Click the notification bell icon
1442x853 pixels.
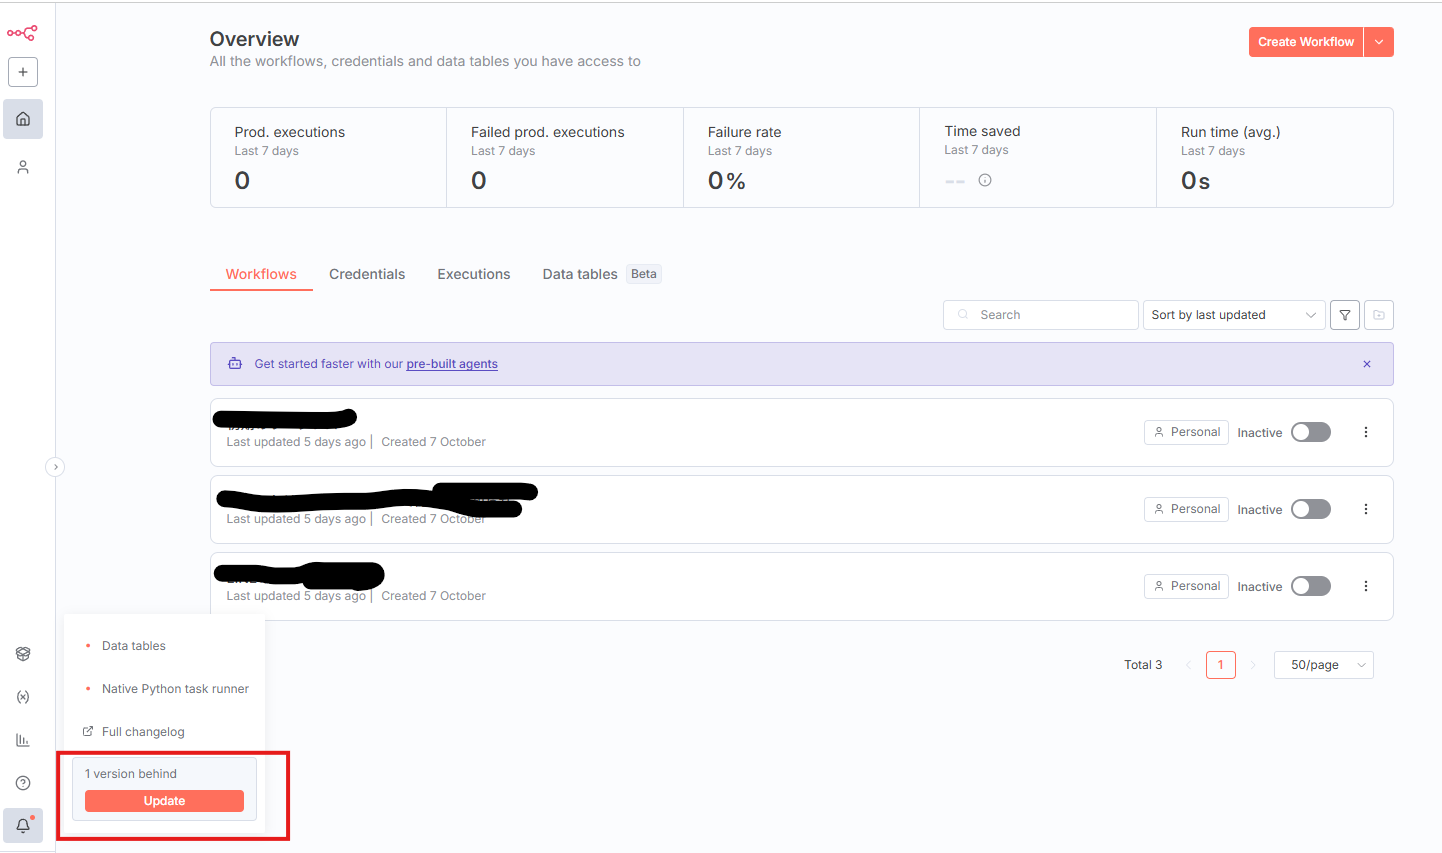click(23, 826)
